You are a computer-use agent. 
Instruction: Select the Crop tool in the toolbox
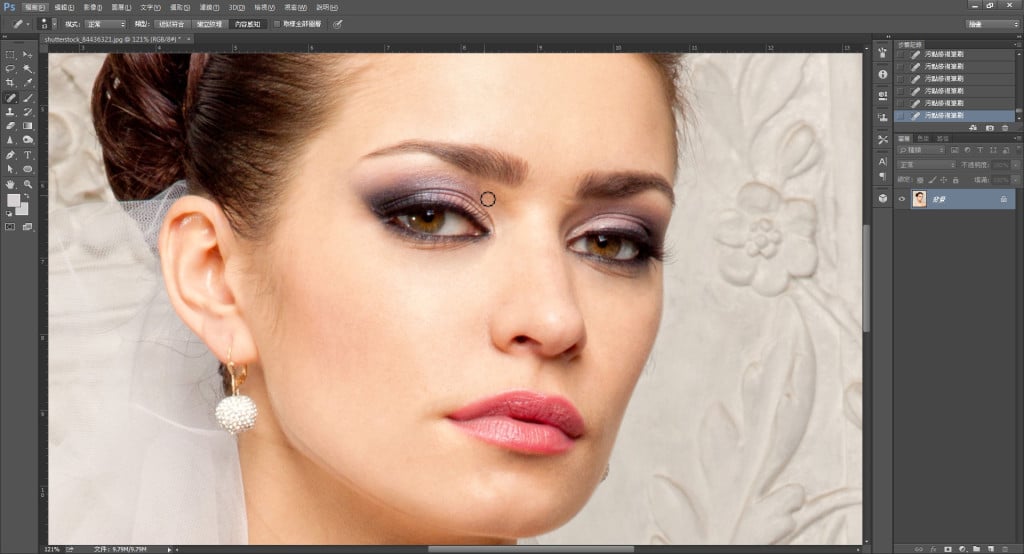pyautogui.click(x=10, y=83)
